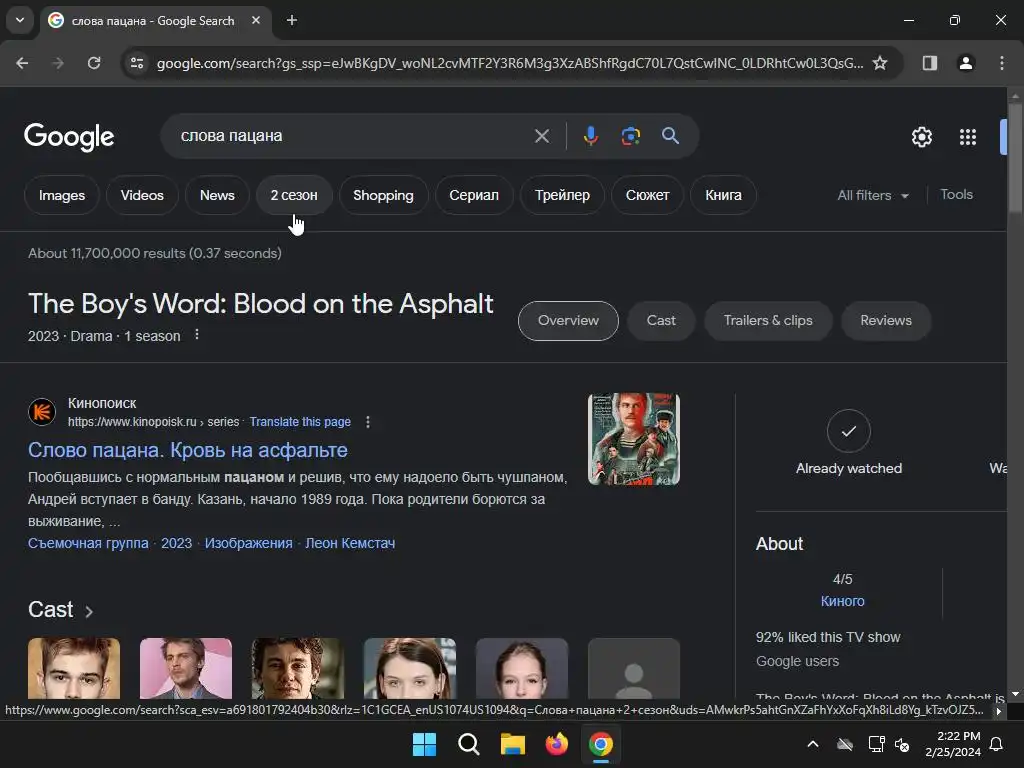The height and width of the screenshot is (768, 1024).
Task: Go back to the previous page
Action: [22, 63]
